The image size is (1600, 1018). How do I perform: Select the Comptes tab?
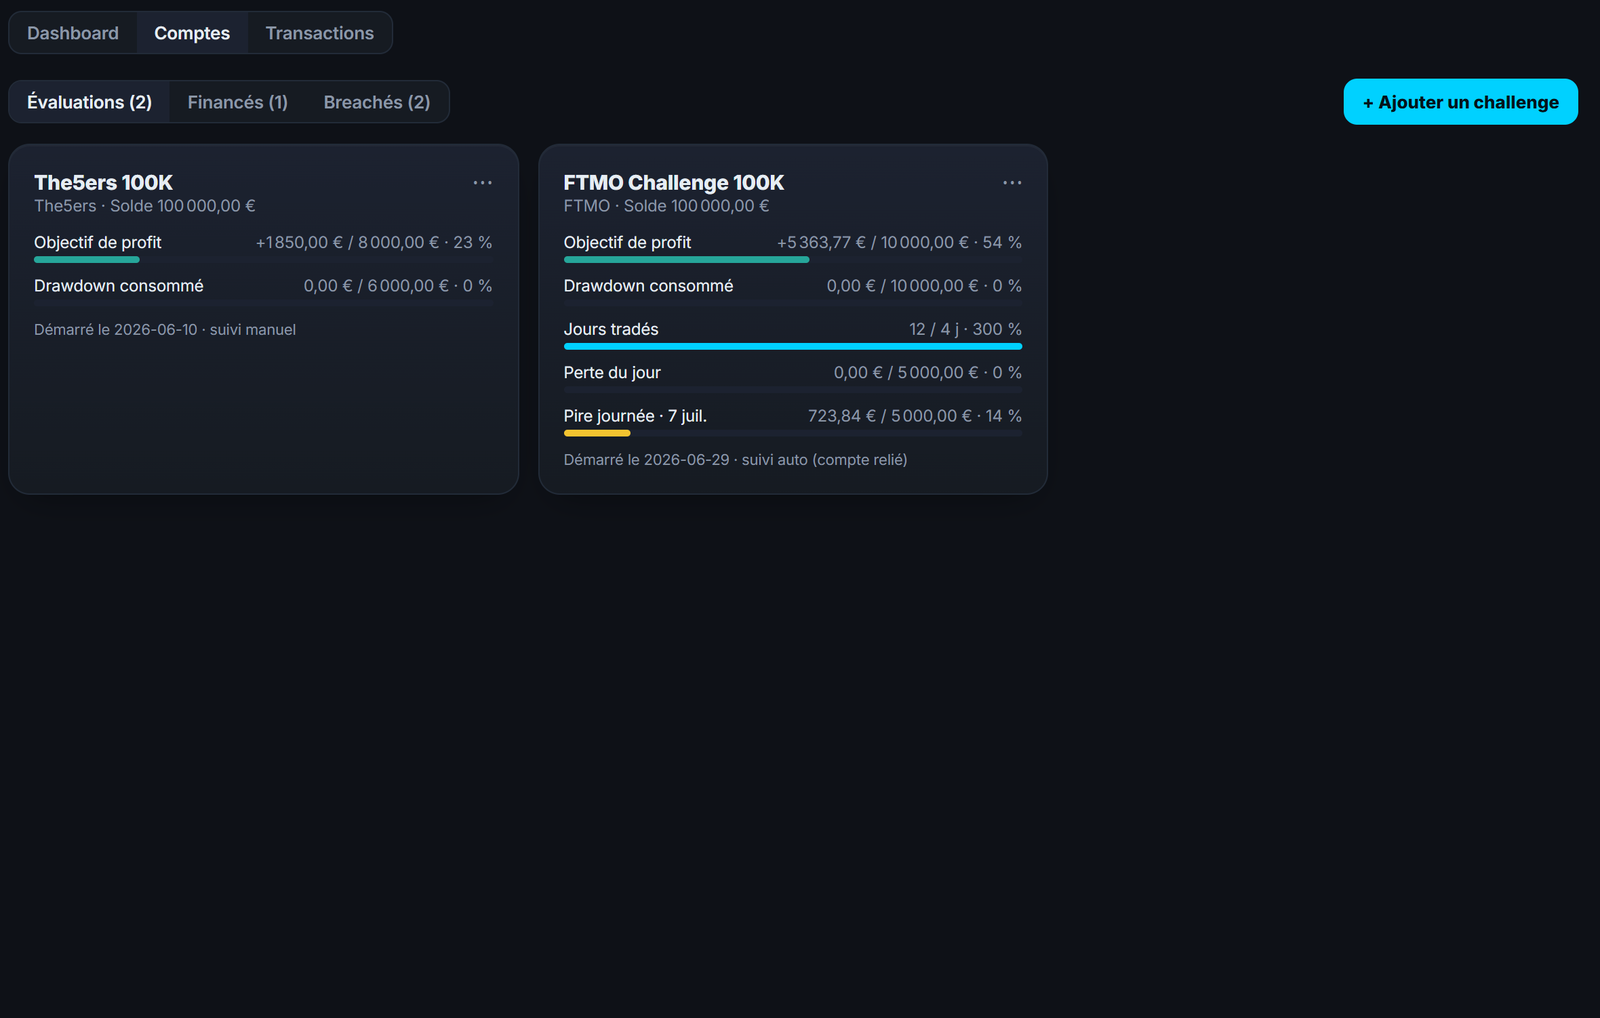point(192,33)
